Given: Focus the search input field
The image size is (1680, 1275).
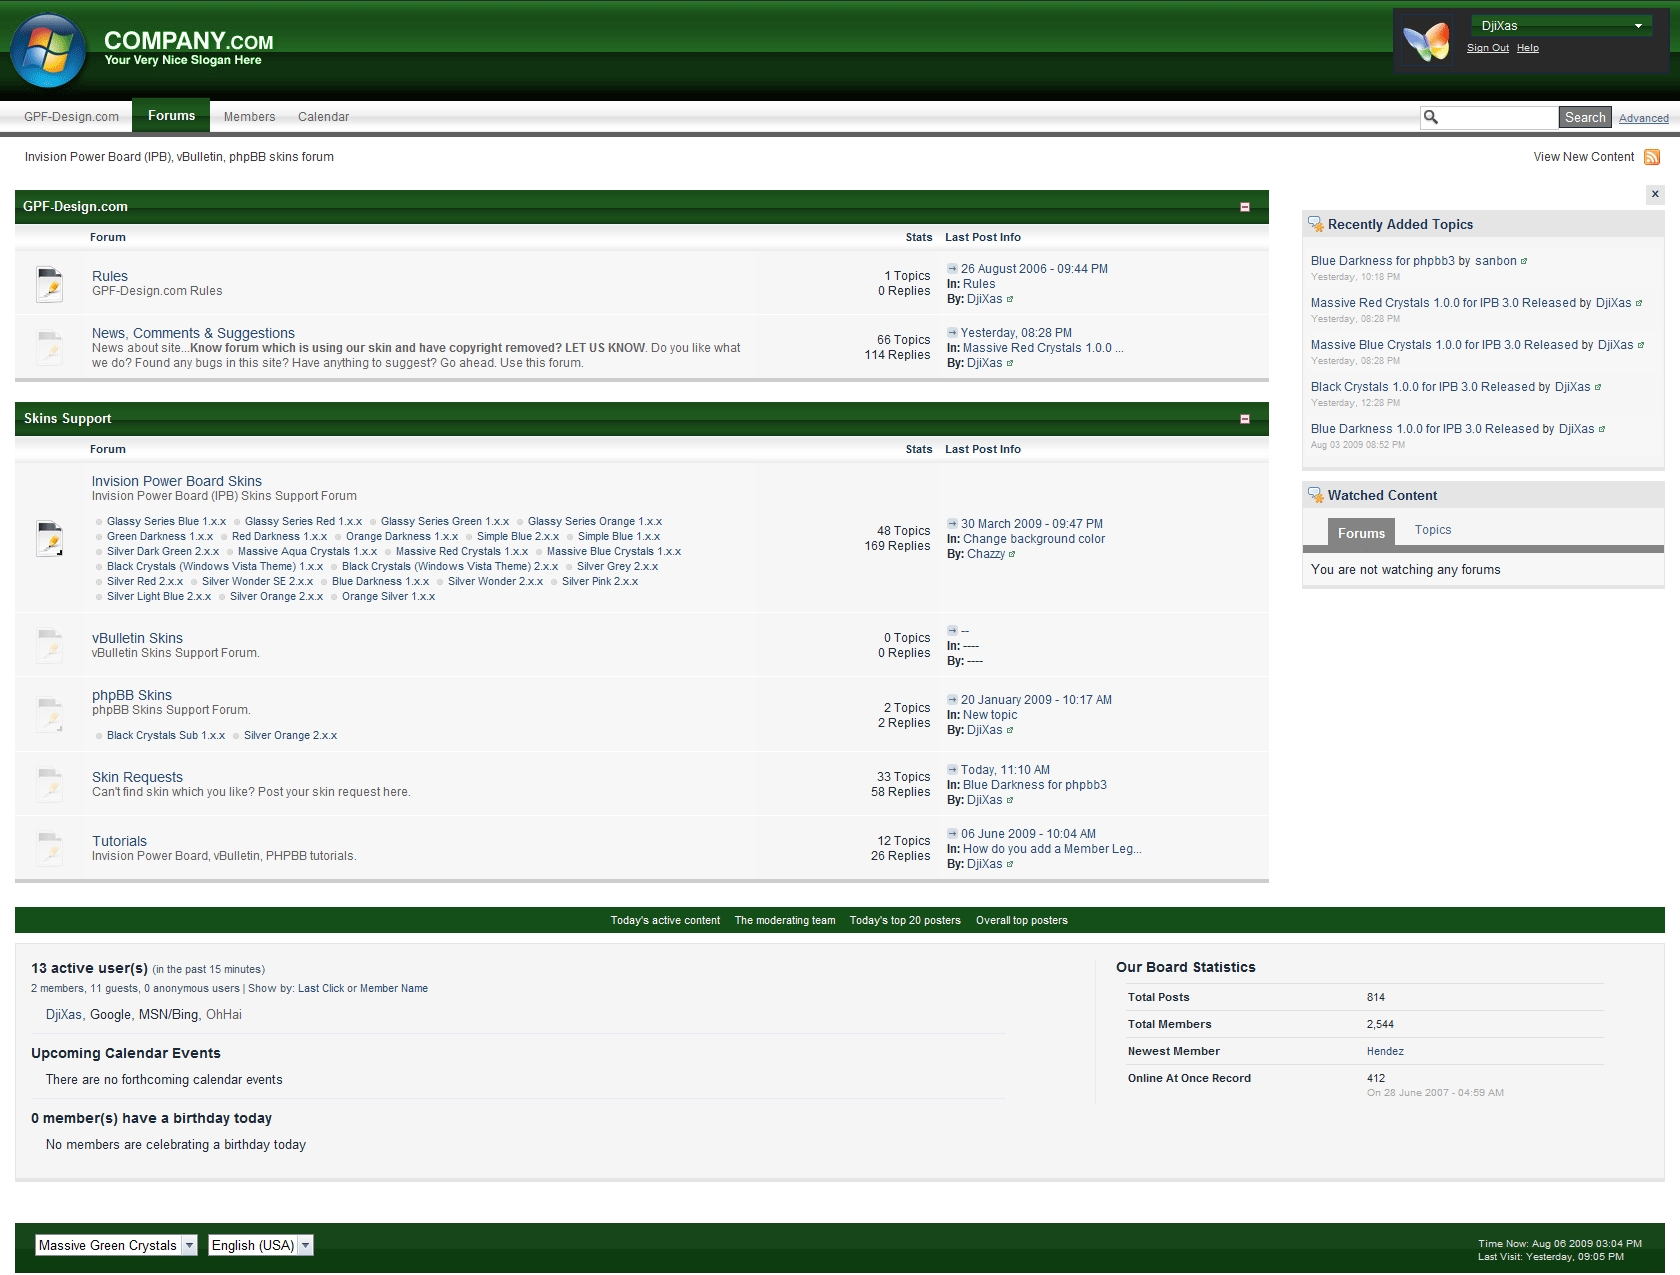Looking at the screenshot, I should pyautogui.click(x=1499, y=117).
